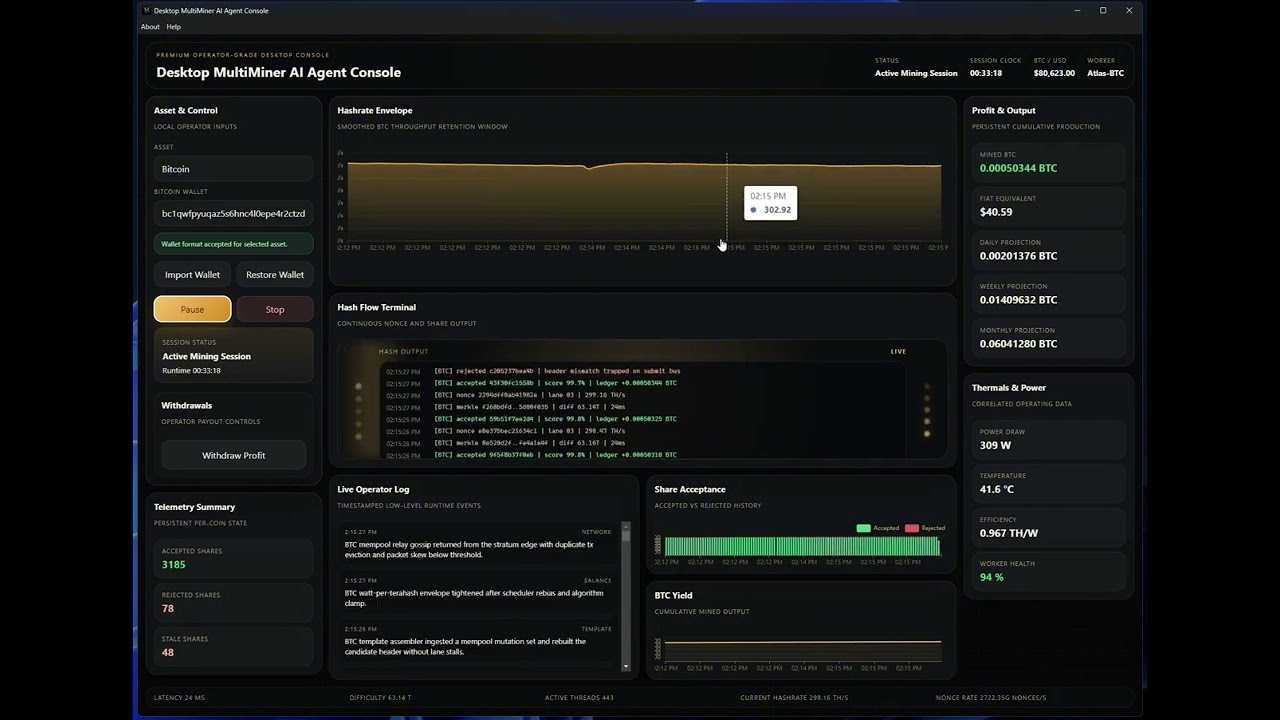Open the About menu
Screen dimensions: 1280x720
pos(150,27)
